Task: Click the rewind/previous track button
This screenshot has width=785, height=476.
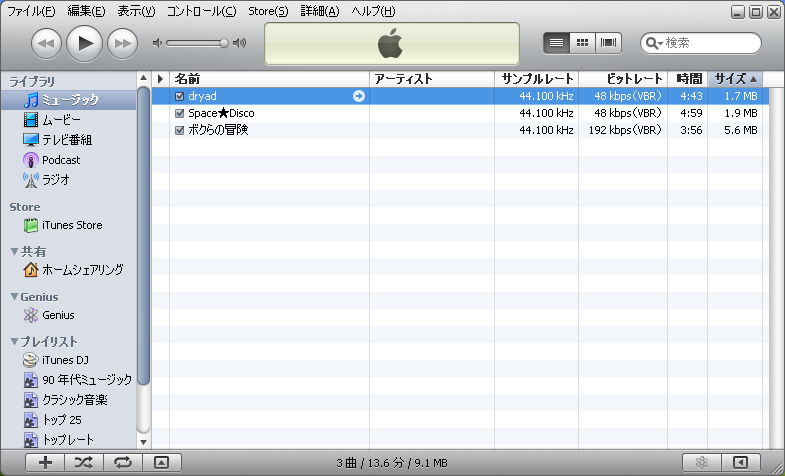Action: [46, 44]
